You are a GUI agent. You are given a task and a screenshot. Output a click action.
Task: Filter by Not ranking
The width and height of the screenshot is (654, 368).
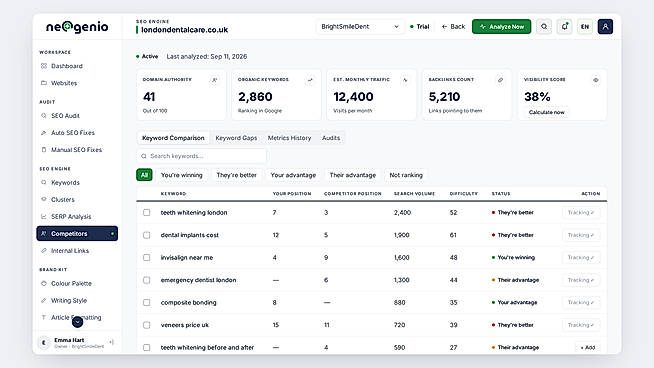406,175
